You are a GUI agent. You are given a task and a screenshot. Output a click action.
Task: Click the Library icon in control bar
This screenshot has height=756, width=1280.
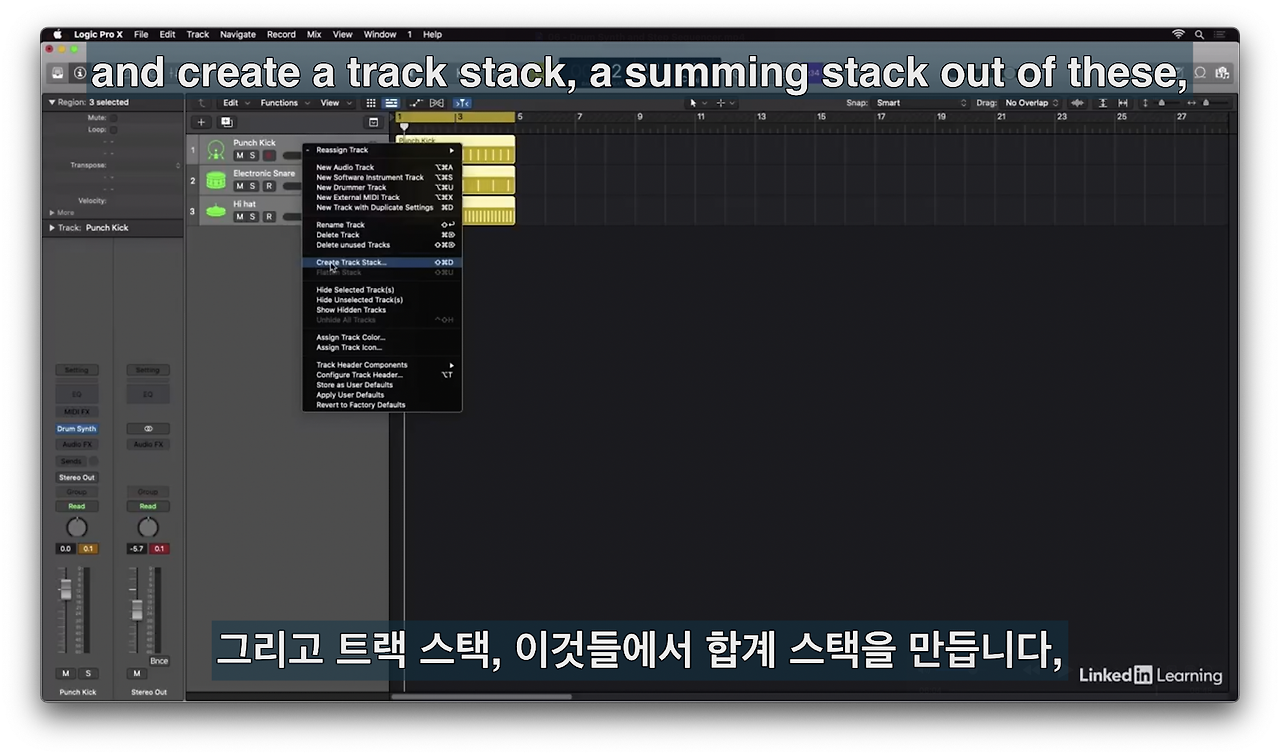58,73
